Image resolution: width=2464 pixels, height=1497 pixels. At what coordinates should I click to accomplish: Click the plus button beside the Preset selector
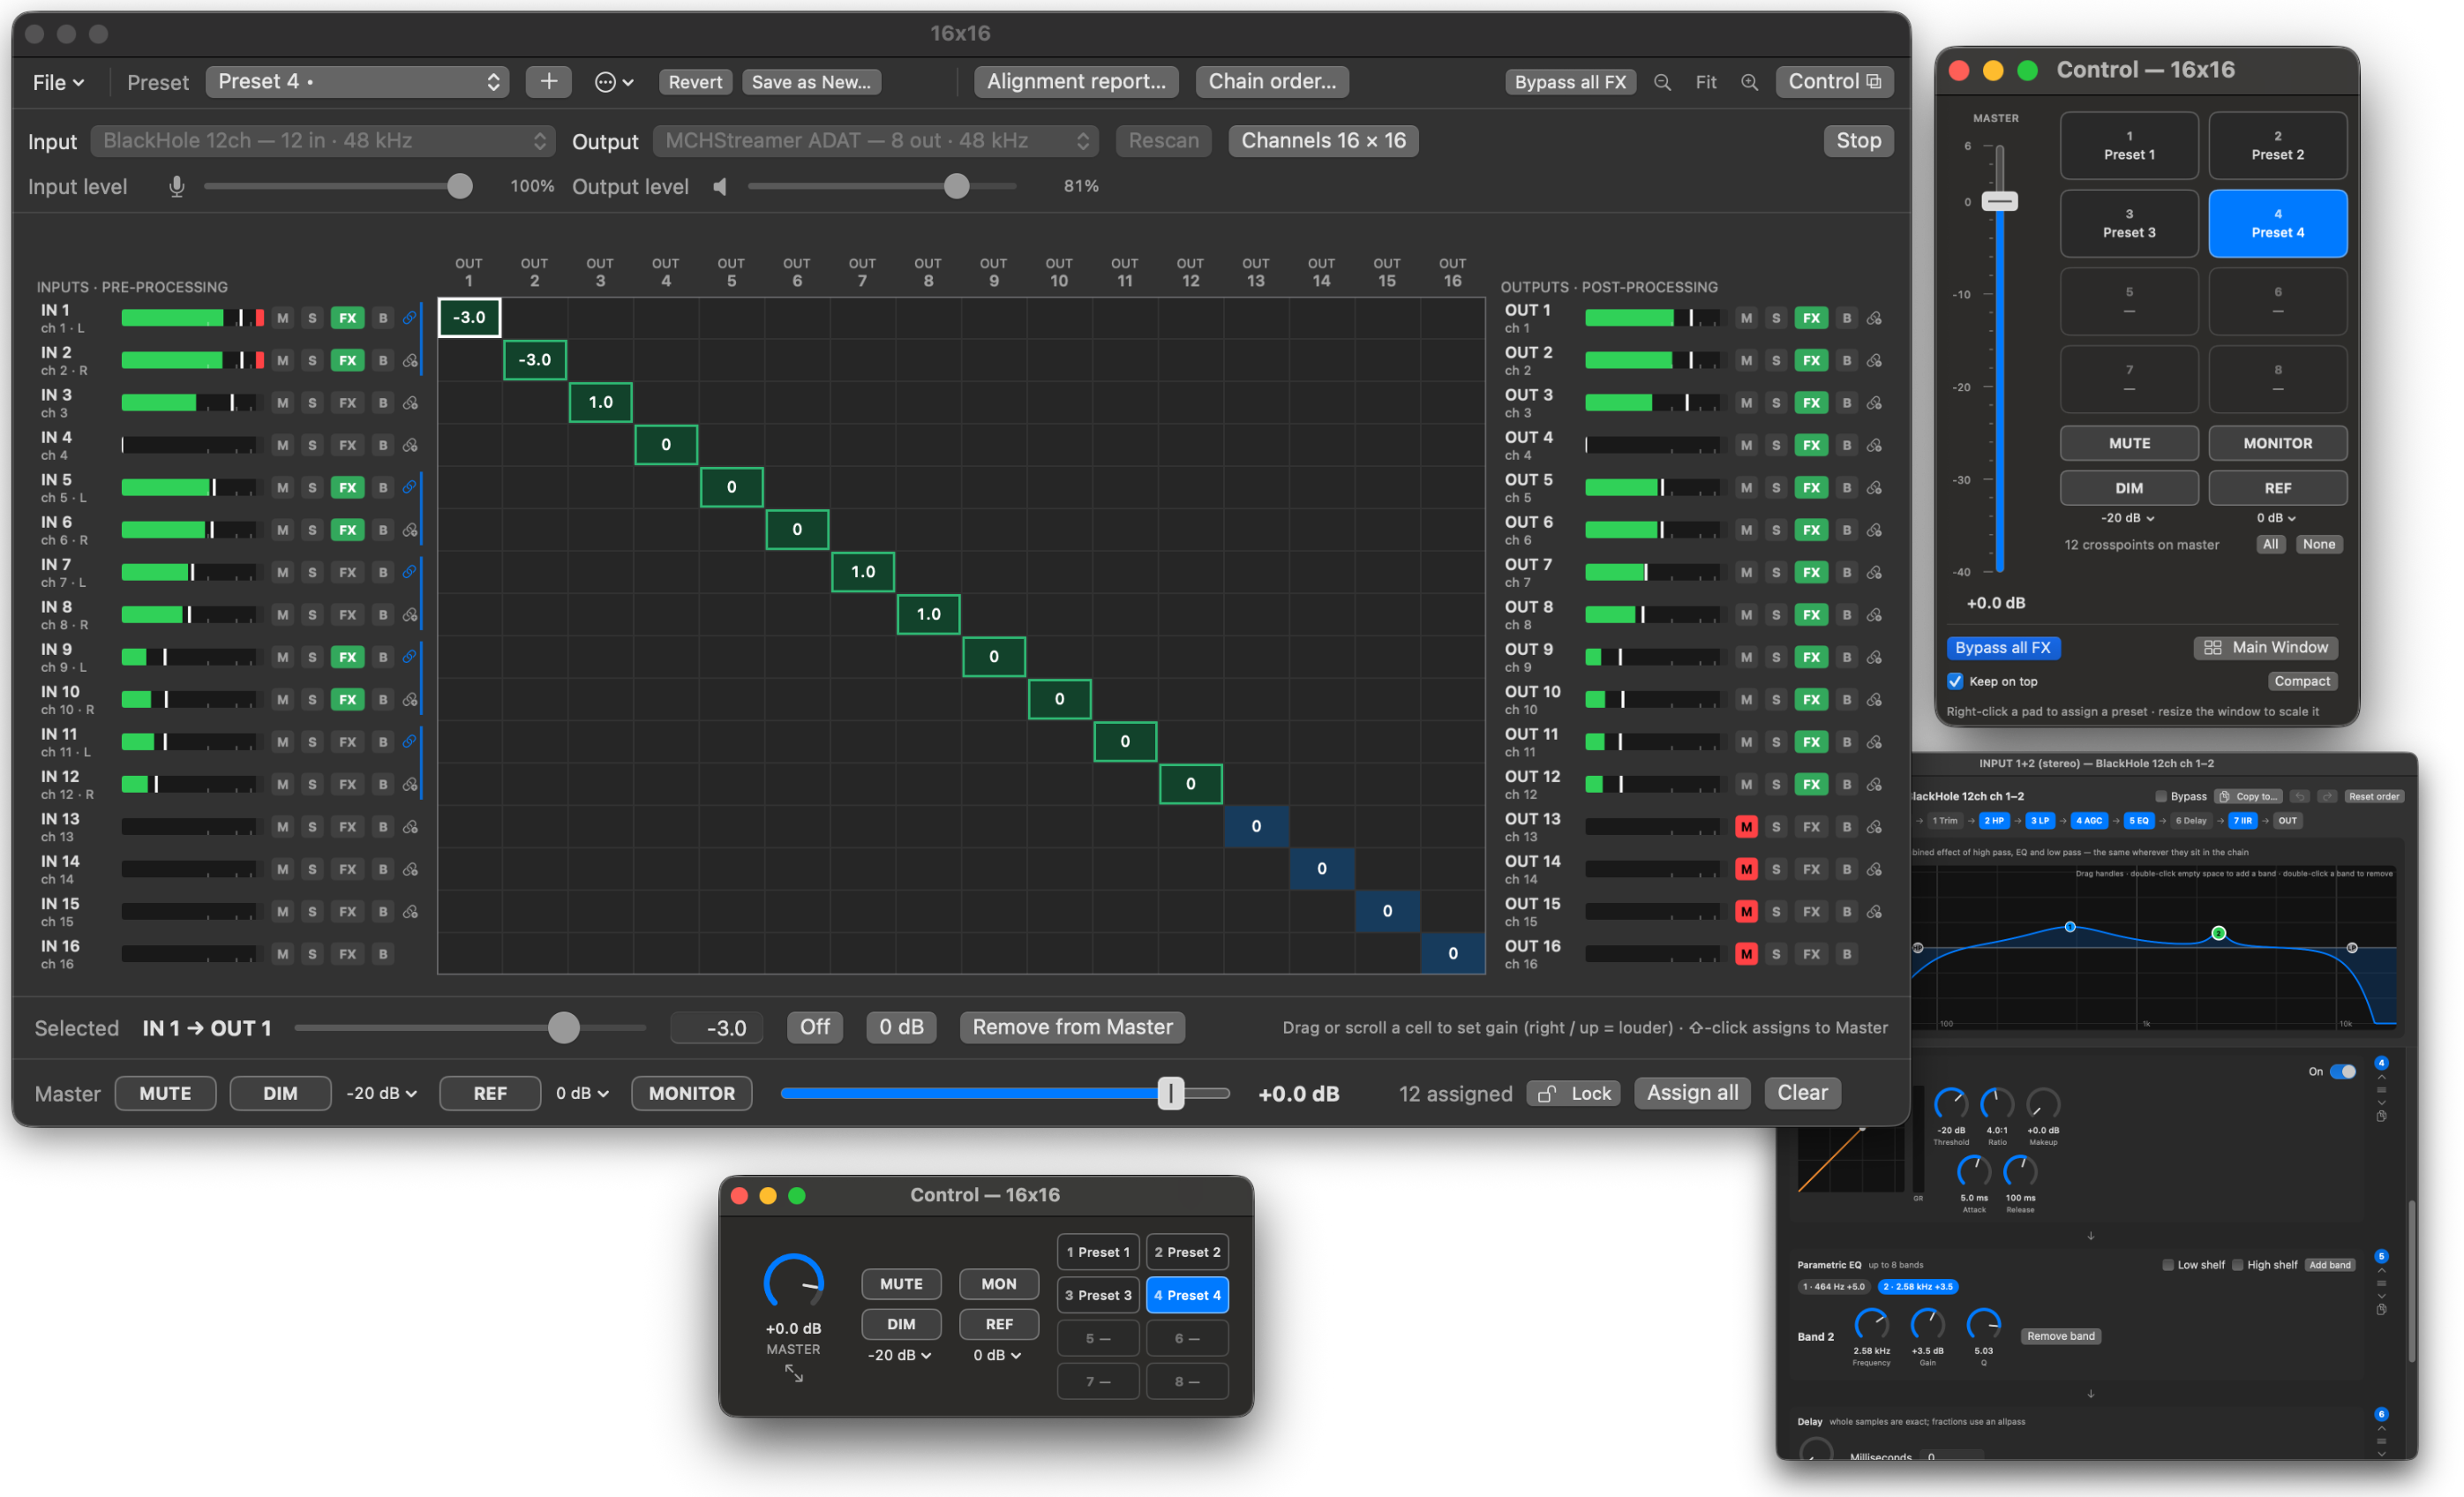548,82
